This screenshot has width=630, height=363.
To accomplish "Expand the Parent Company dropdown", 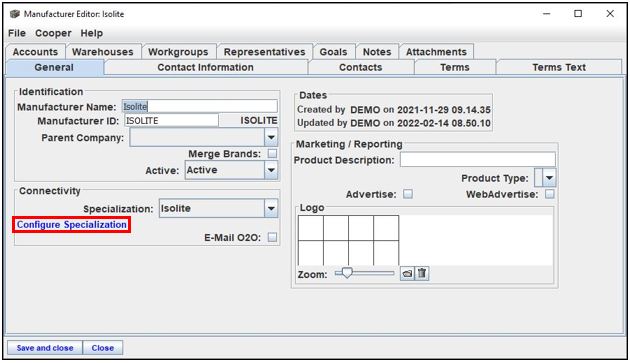I will [x=271, y=137].
